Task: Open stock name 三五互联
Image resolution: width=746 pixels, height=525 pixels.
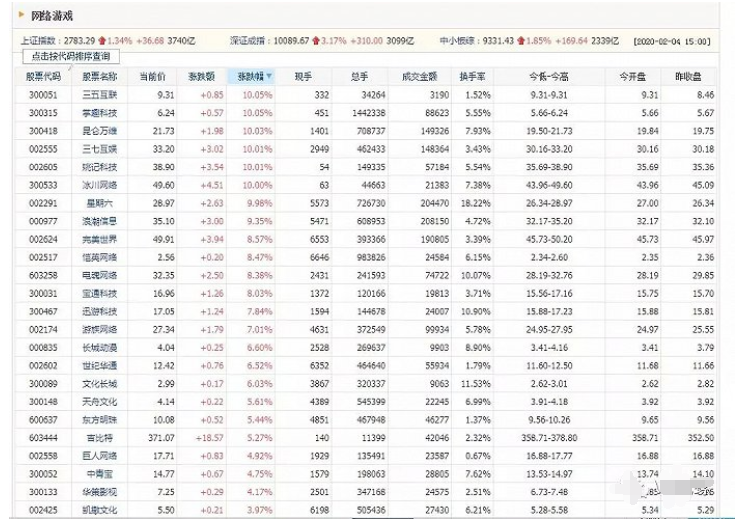Action: click(x=99, y=95)
